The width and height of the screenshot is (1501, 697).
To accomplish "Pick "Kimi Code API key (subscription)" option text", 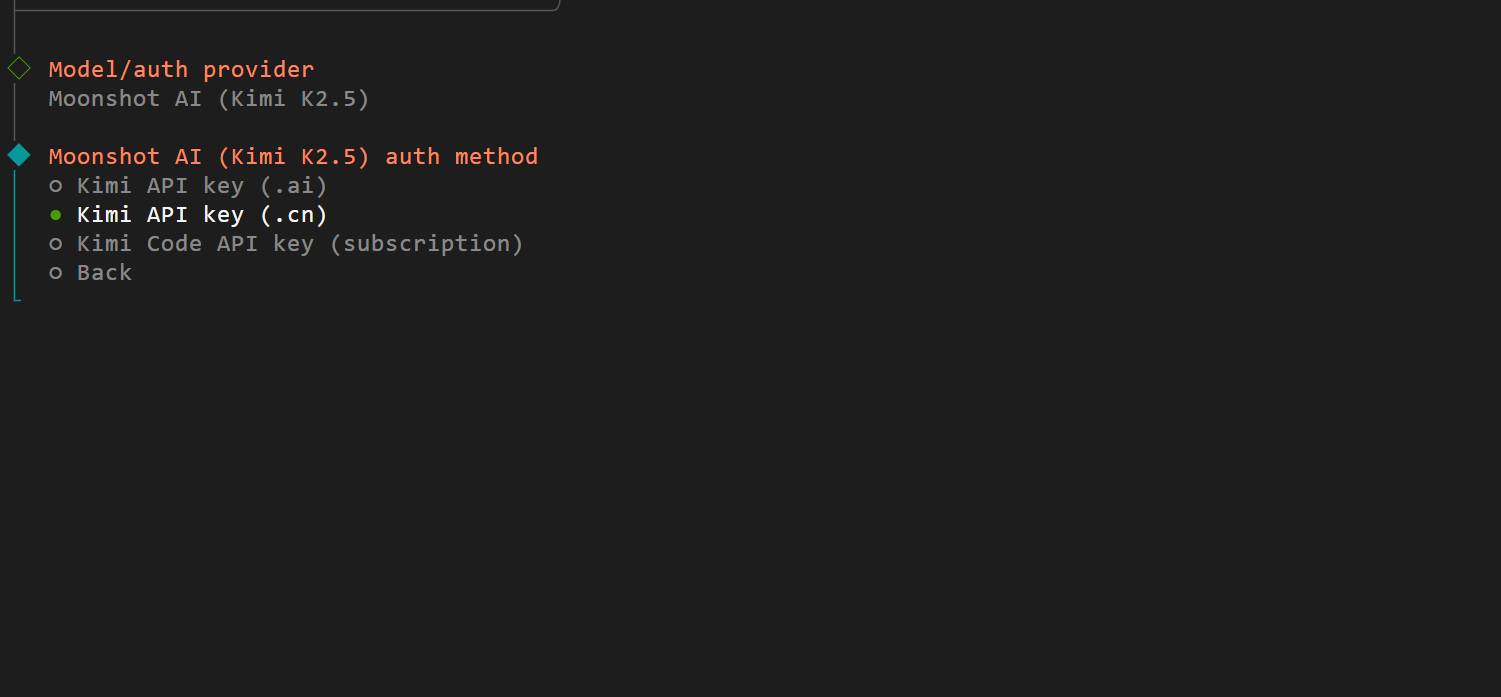I will point(300,244).
